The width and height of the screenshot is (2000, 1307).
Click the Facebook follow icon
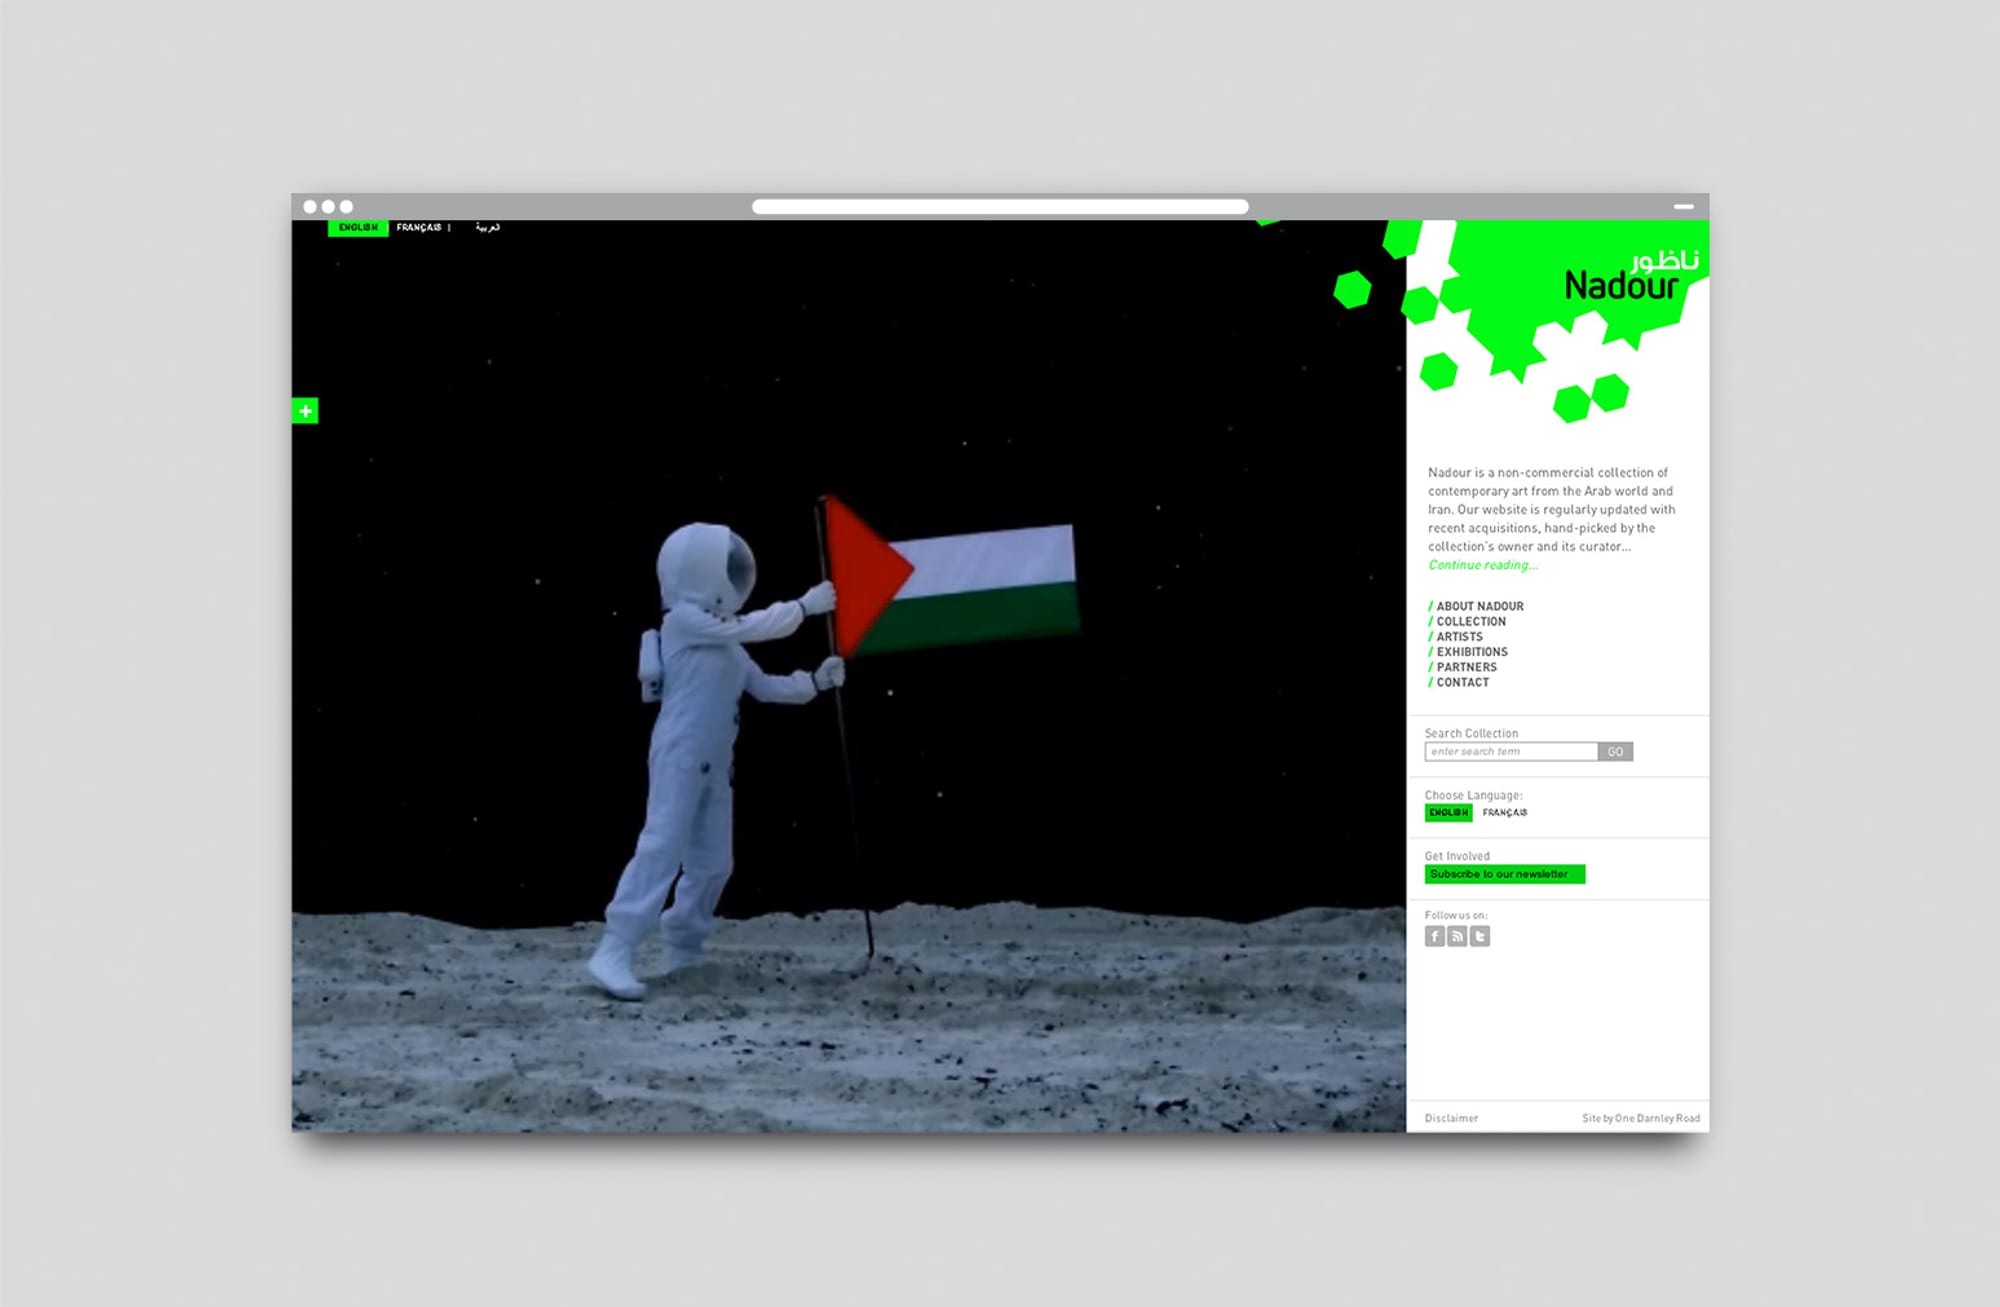[1434, 936]
